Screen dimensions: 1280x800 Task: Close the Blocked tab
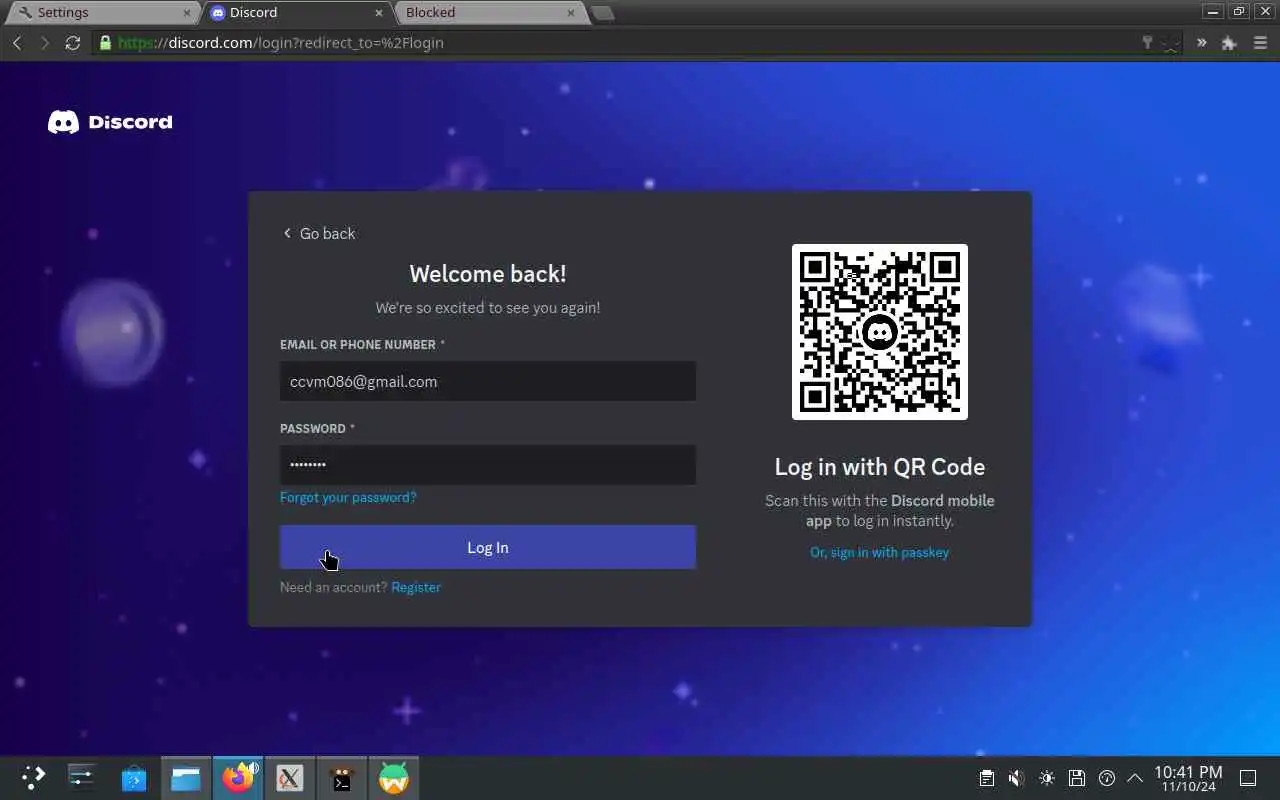tap(571, 13)
